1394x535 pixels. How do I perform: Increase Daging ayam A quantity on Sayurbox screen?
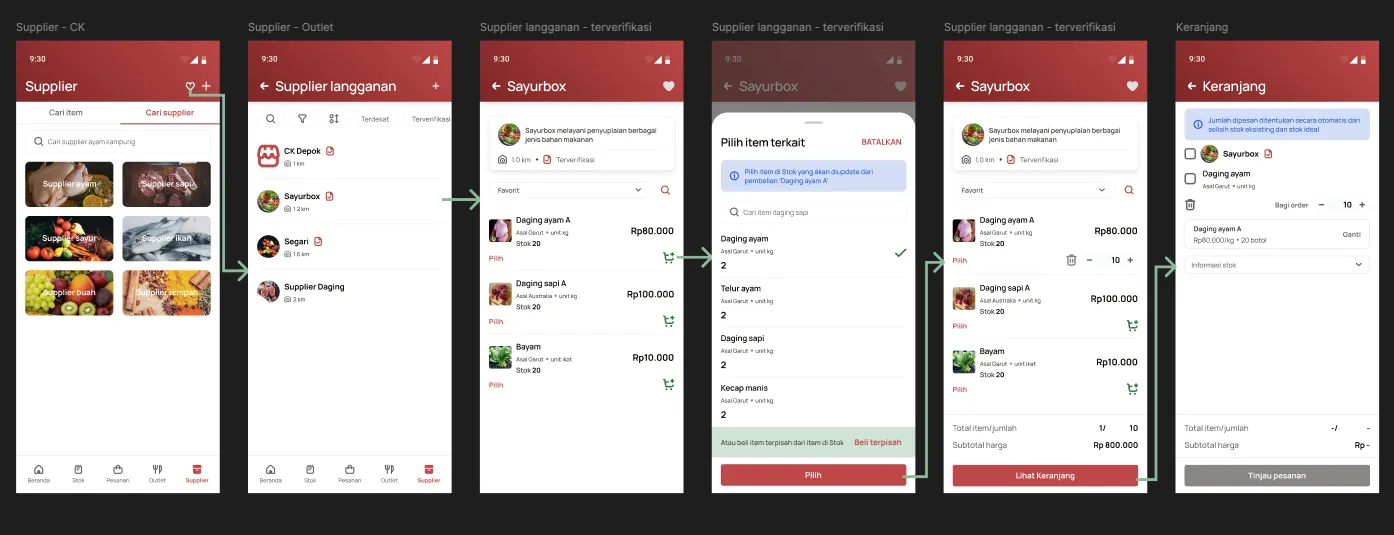coord(1130,260)
